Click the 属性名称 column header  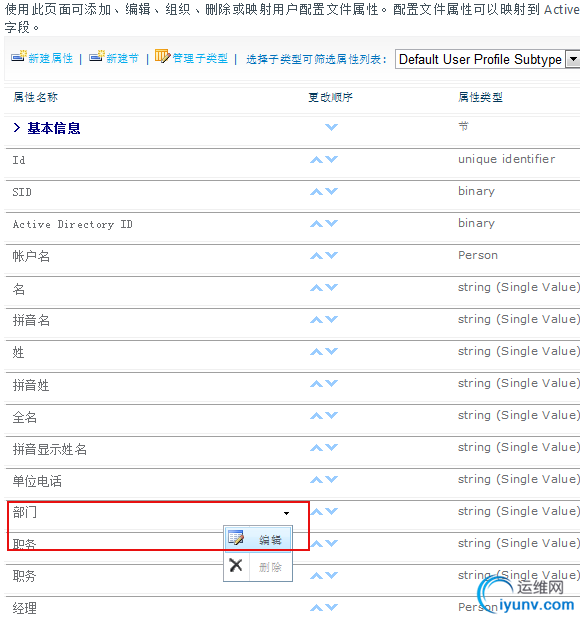tap(35, 97)
